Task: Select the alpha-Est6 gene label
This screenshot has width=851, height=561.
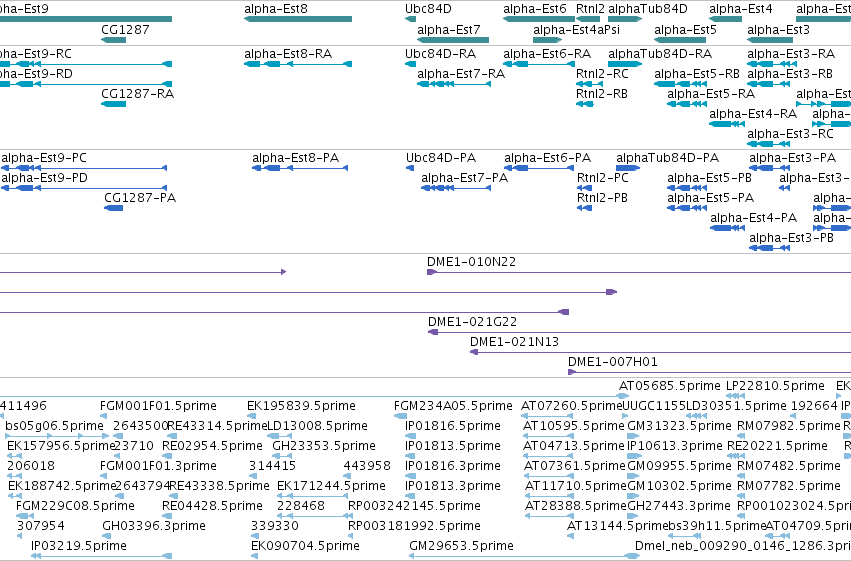Action: (535, 9)
